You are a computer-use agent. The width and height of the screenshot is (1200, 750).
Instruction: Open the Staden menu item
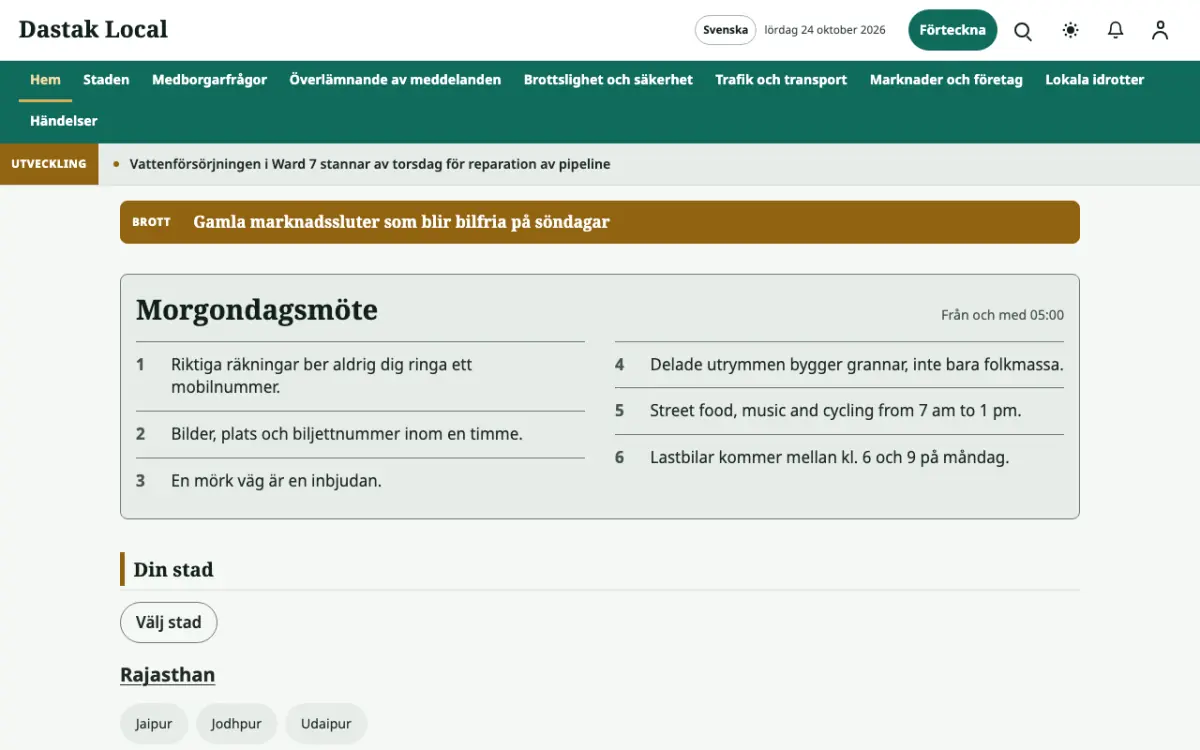(106, 80)
